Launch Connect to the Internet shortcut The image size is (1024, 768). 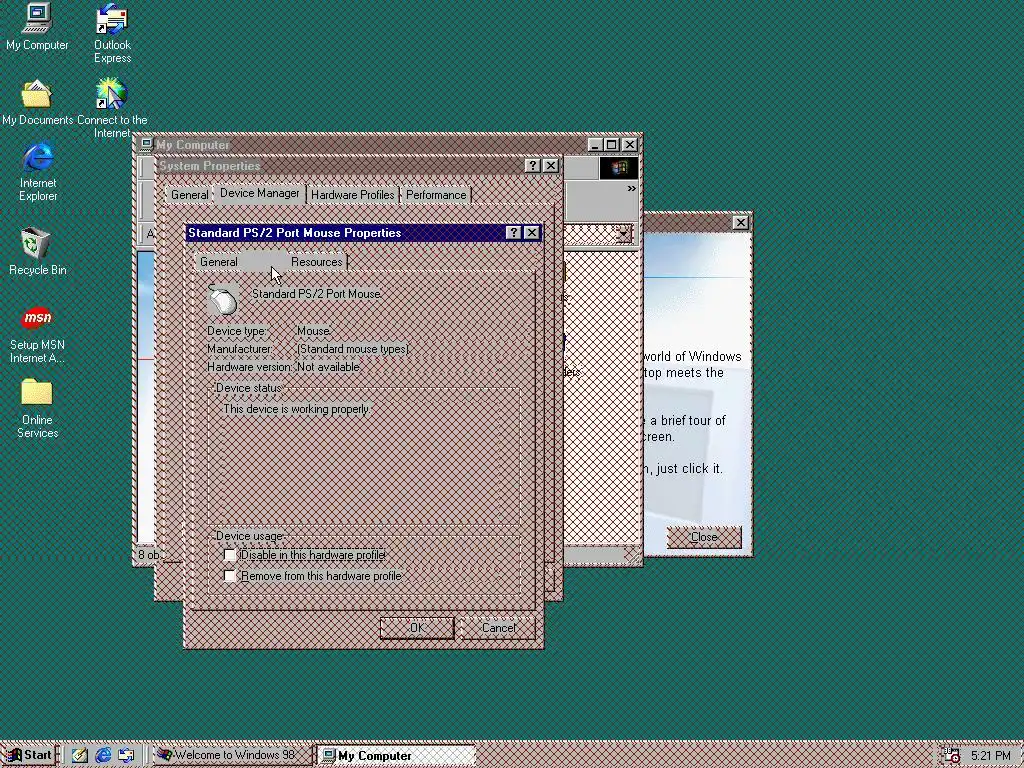pyautogui.click(x=112, y=108)
